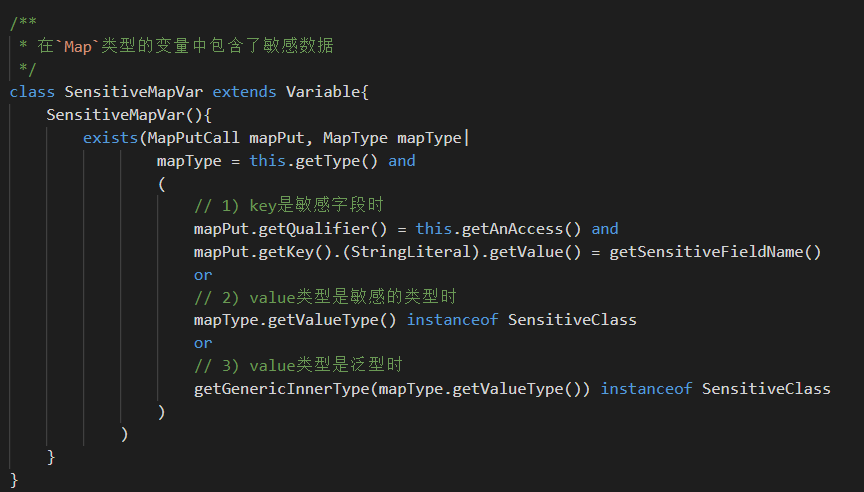Click the comment '// 3) value类型是泛型时'
Screen dimensions: 864x492
(298, 365)
